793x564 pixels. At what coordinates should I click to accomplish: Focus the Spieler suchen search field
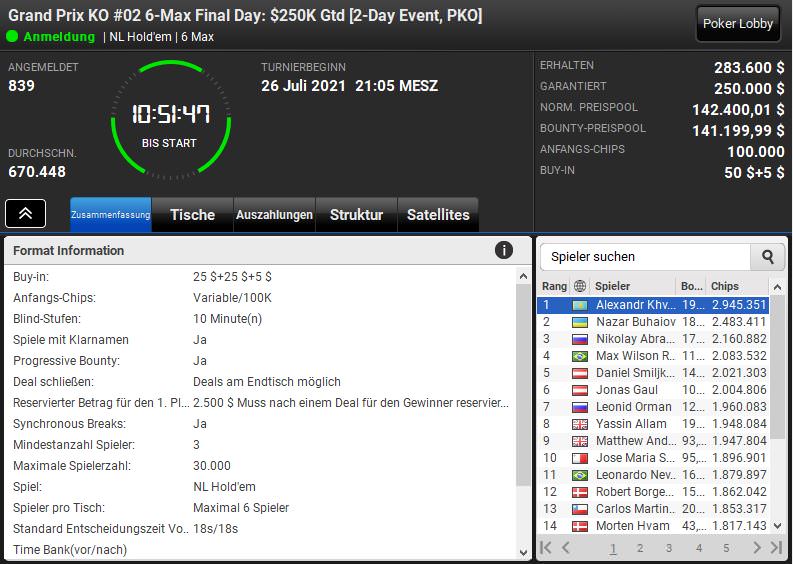click(646, 256)
